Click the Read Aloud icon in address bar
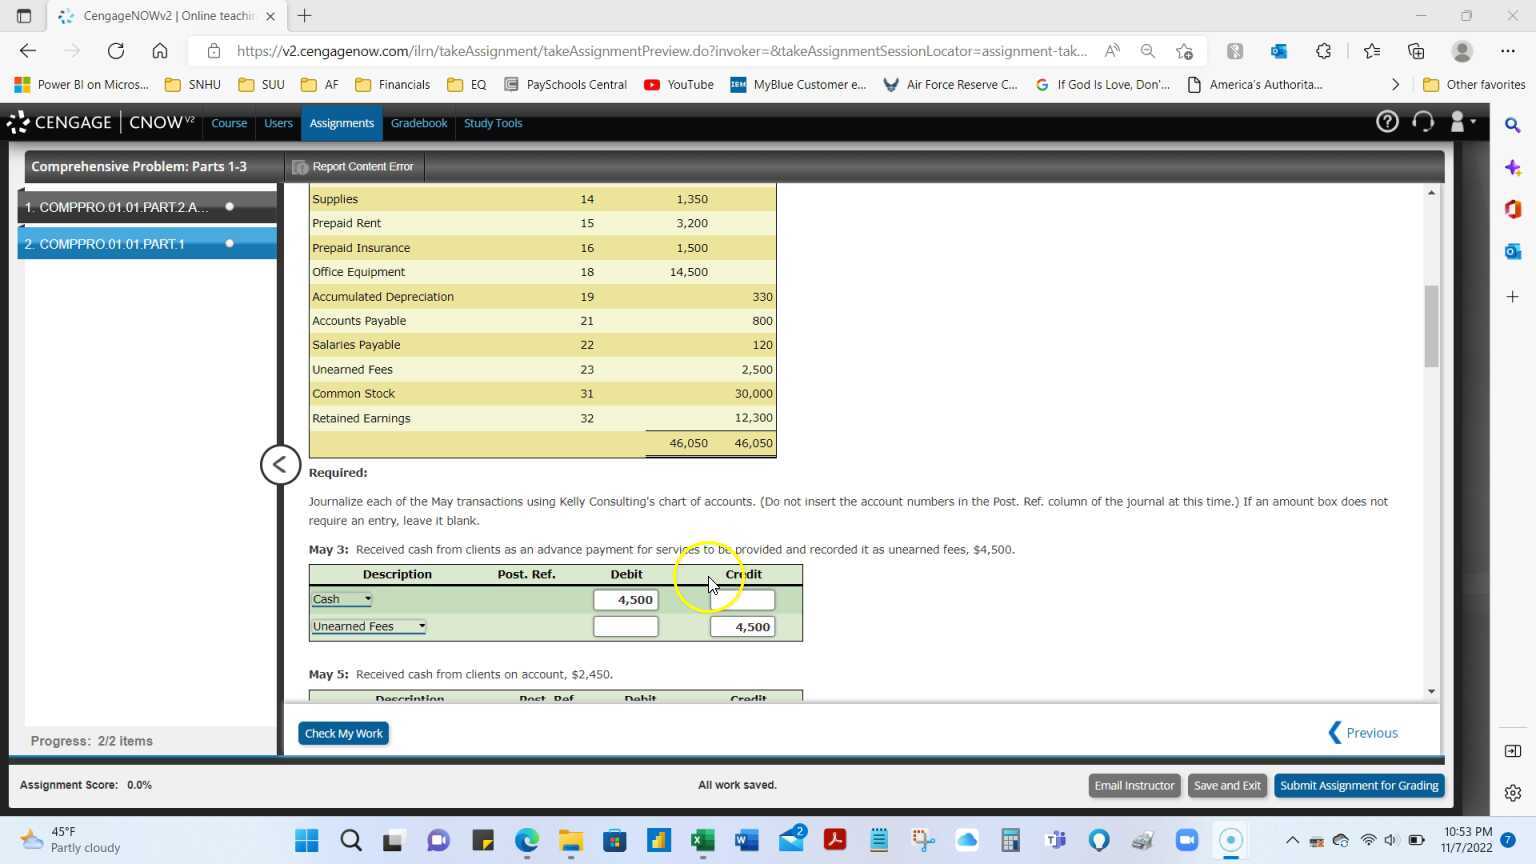Image resolution: width=1536 pixels, height=864 pixels. [x=1111, y=51]
